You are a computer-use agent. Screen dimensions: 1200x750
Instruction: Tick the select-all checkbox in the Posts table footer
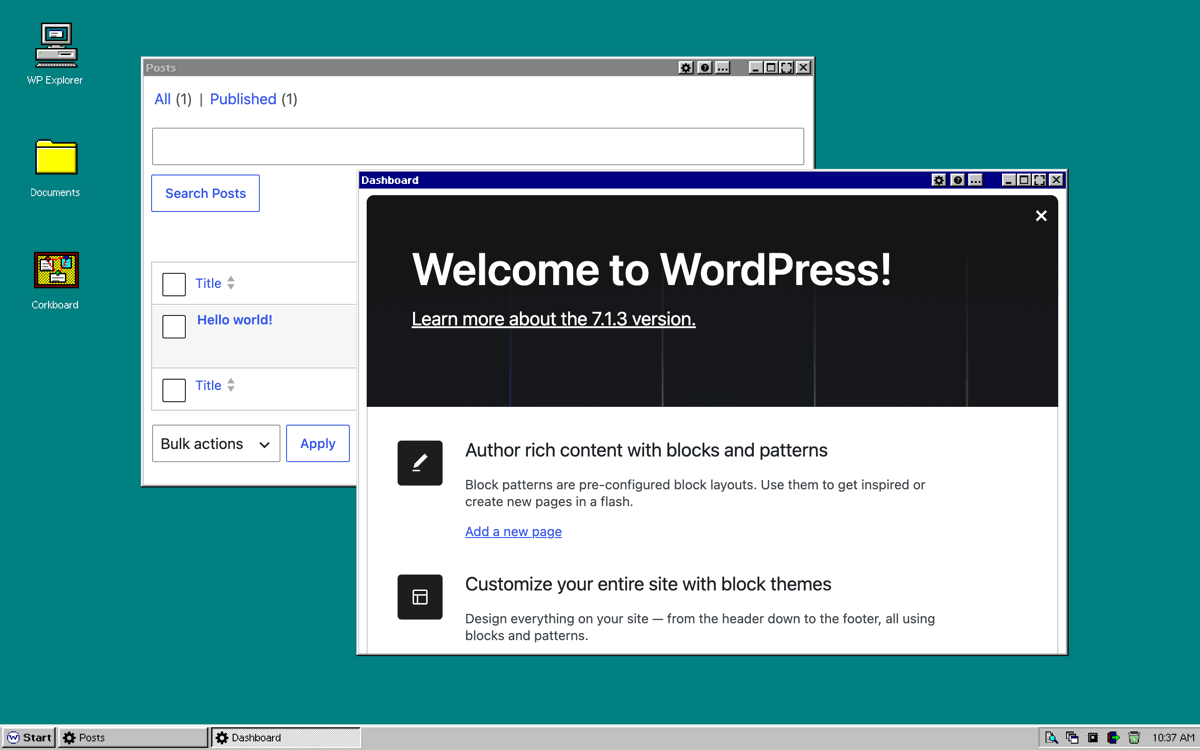(x=174, y=390)
